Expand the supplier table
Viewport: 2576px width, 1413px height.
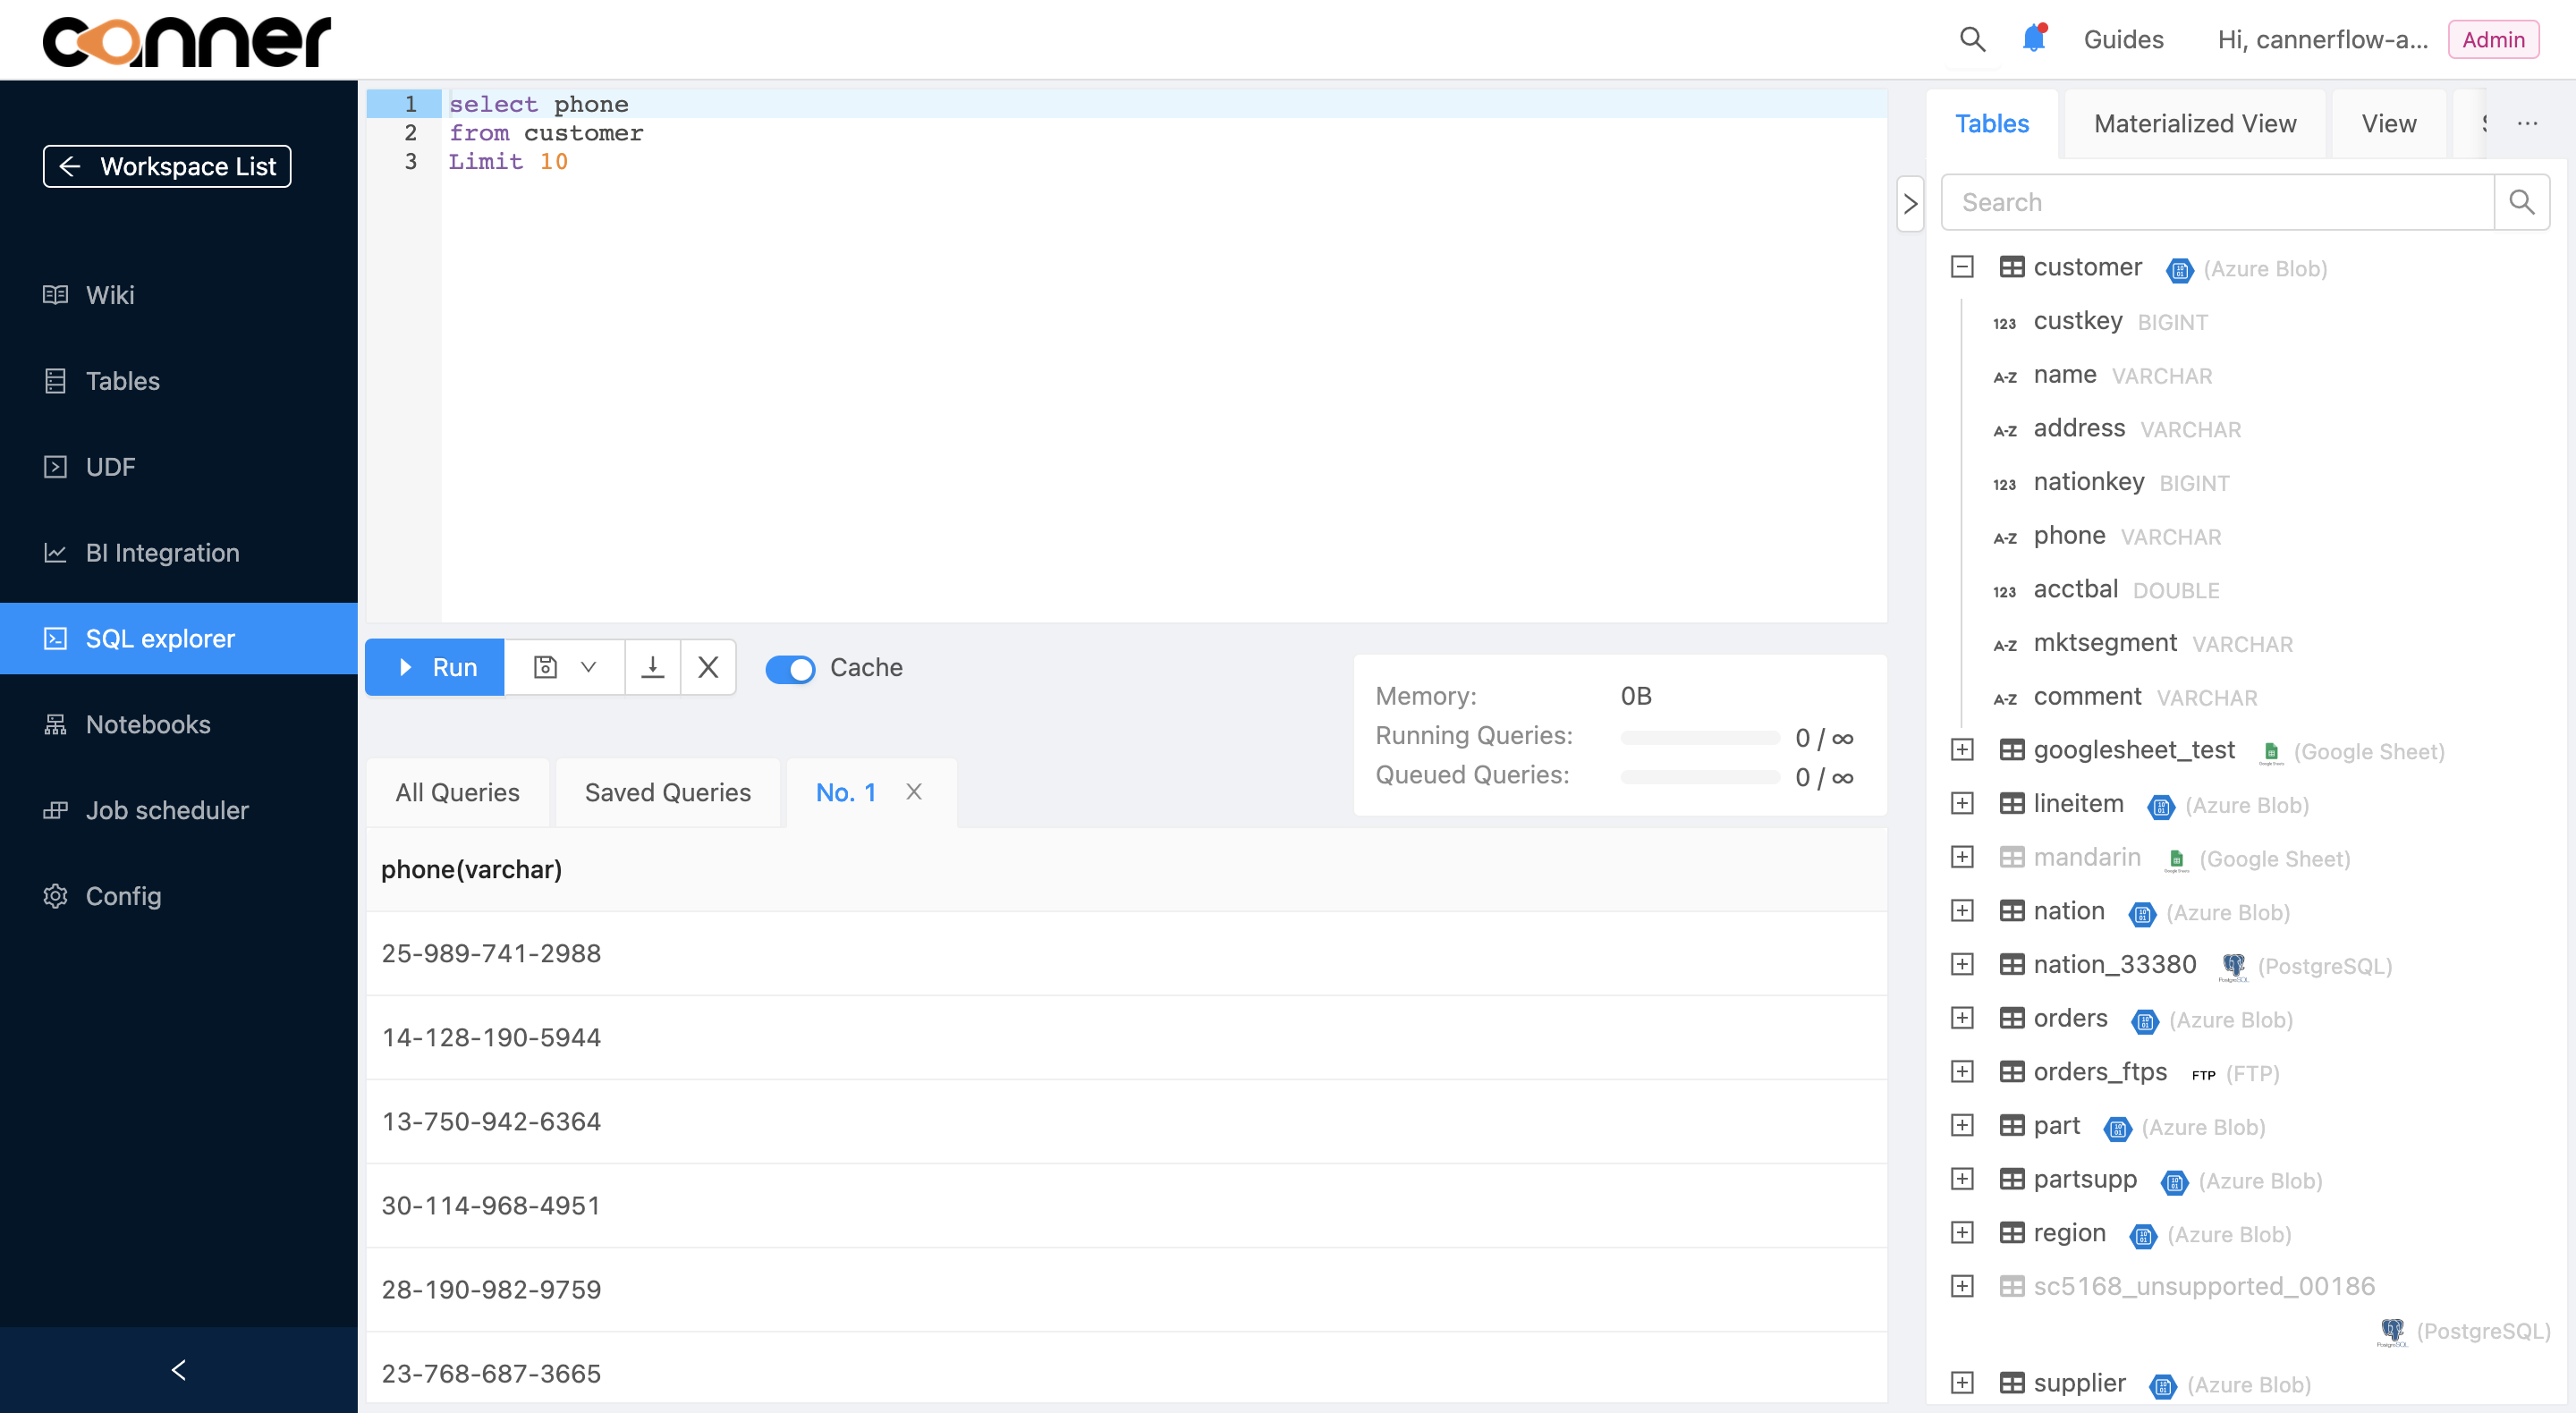point(1962,1383)
